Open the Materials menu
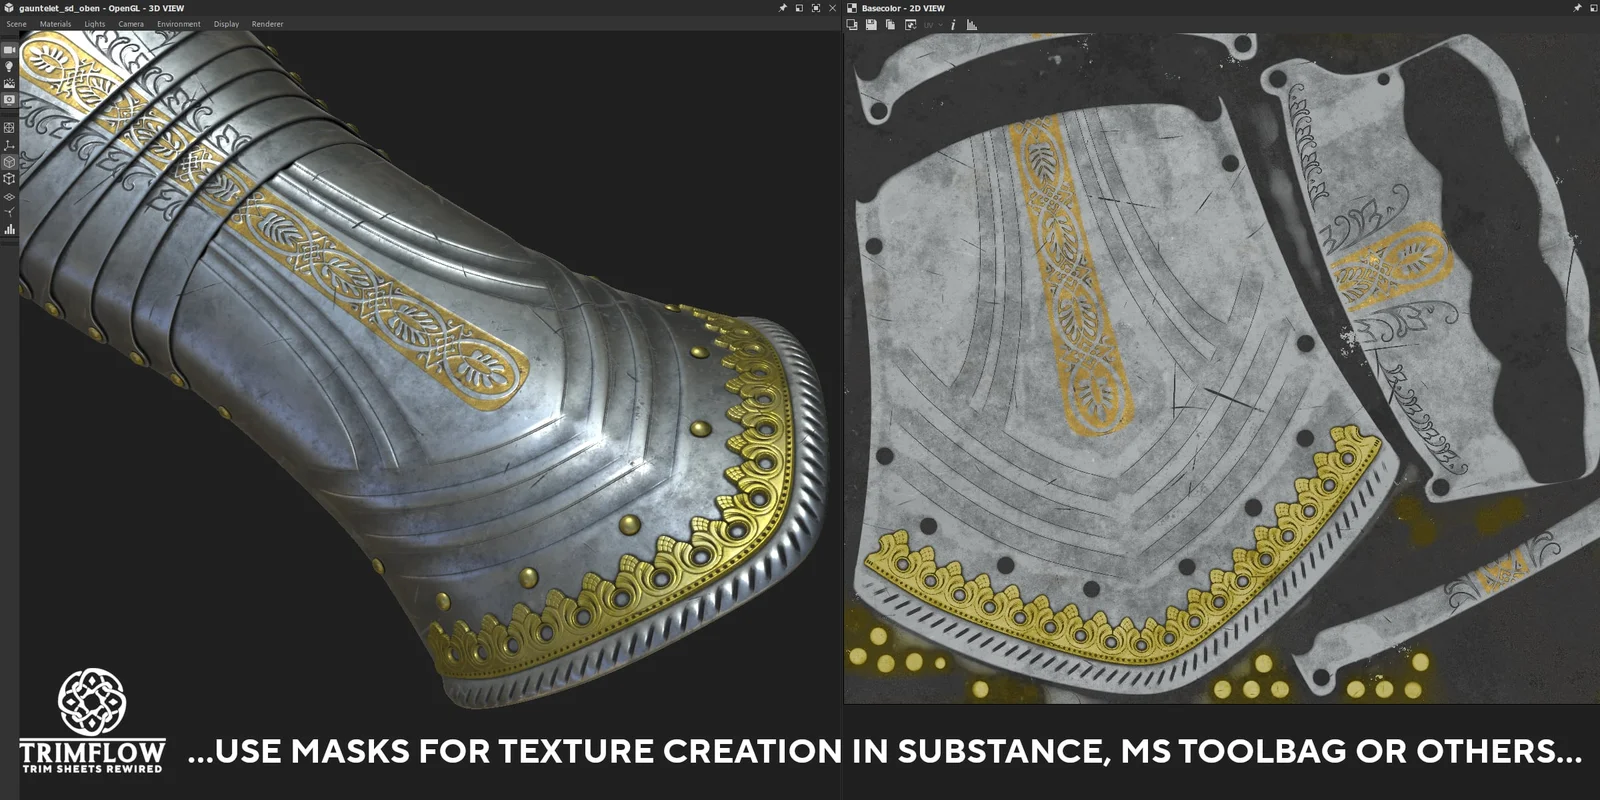 pyautogui.click(x=55, y=24)
